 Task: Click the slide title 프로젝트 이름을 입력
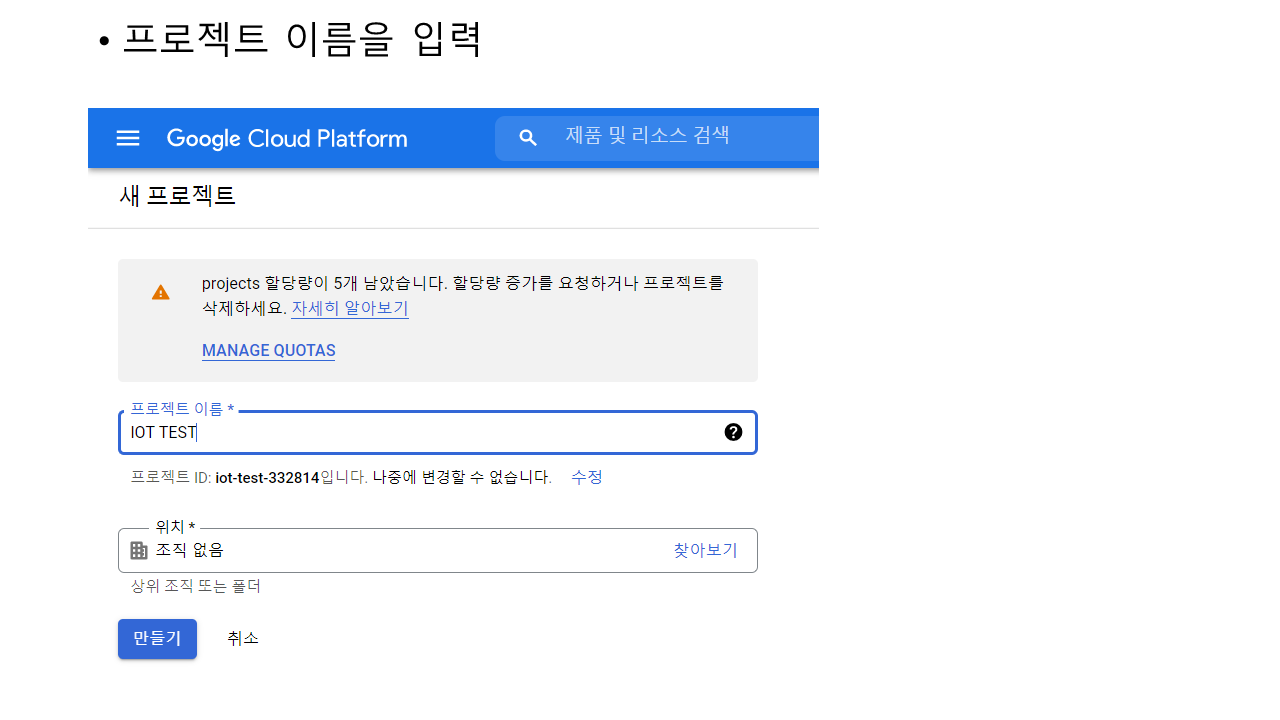(x=302, y=40)
